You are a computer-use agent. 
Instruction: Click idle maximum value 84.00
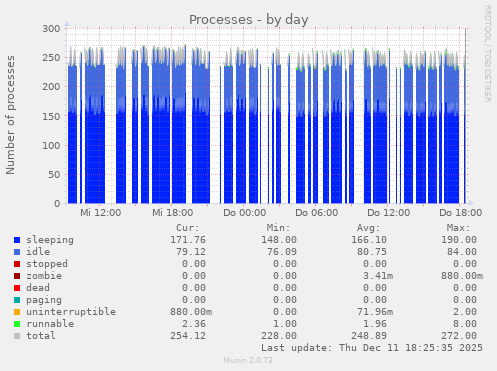462,252
